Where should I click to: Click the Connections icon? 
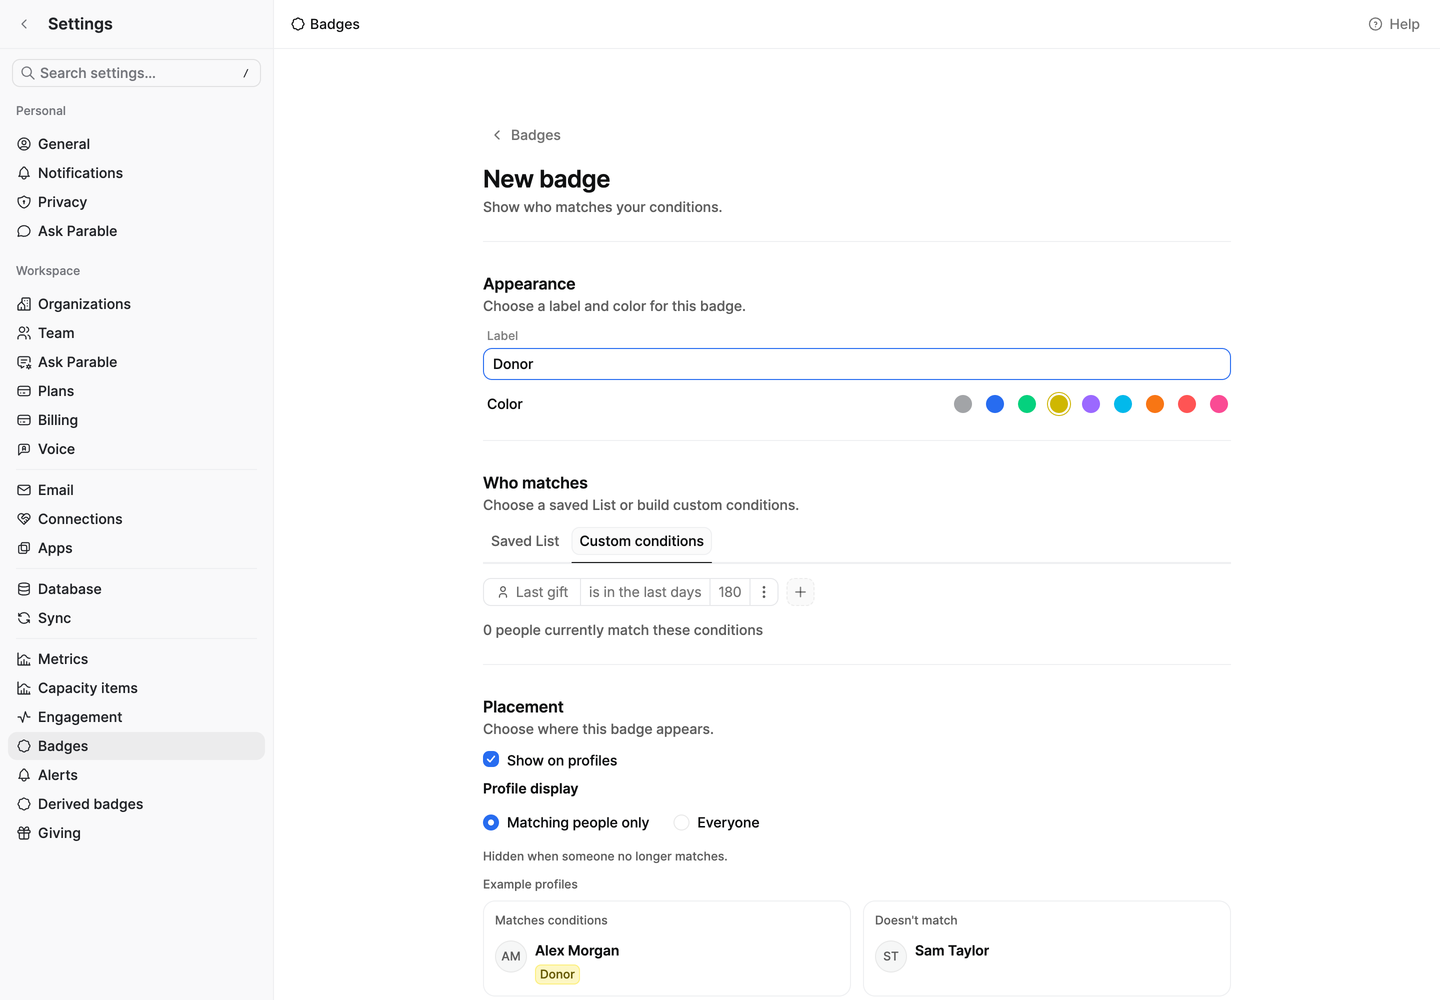tap(24, 519)
